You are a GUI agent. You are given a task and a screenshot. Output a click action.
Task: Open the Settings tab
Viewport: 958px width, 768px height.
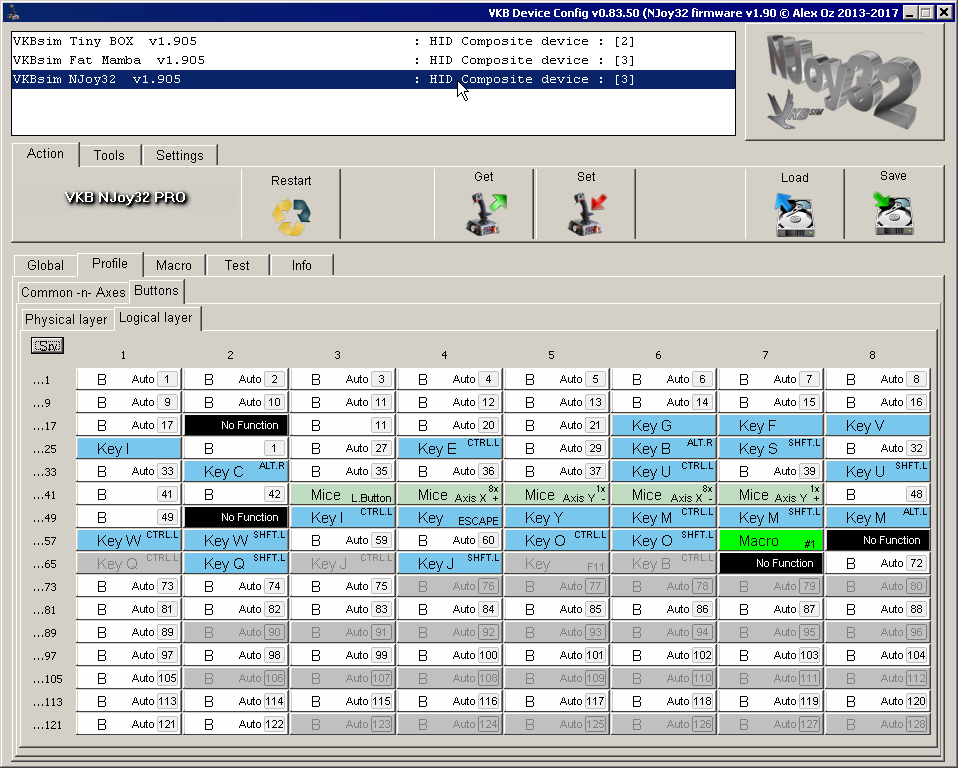(x=180, y=155)
